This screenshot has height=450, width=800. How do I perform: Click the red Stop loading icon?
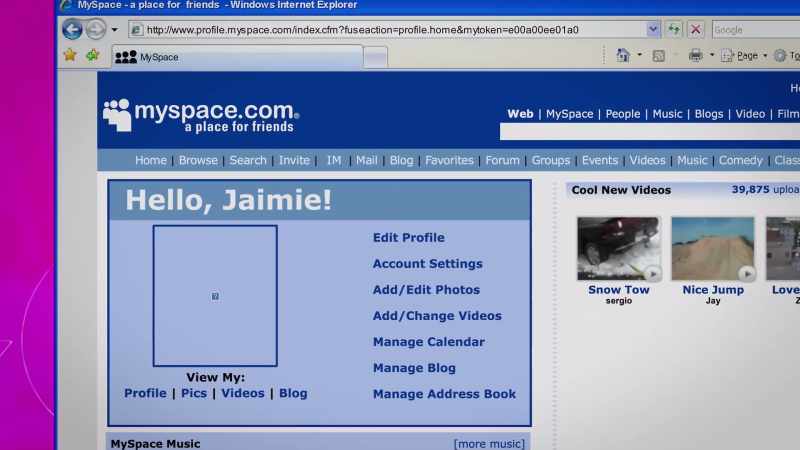(x=695, y=30)
